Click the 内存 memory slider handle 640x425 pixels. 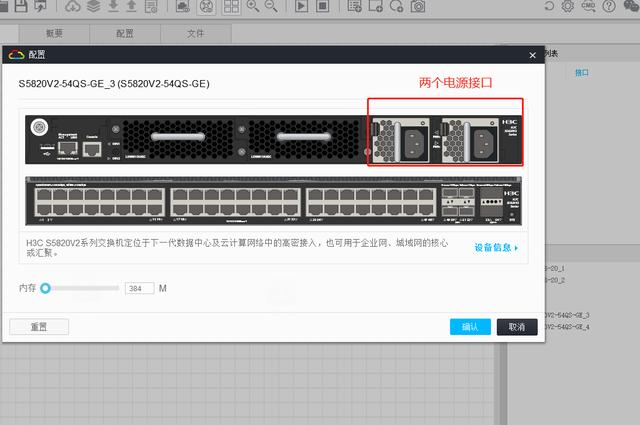[45, 288]
